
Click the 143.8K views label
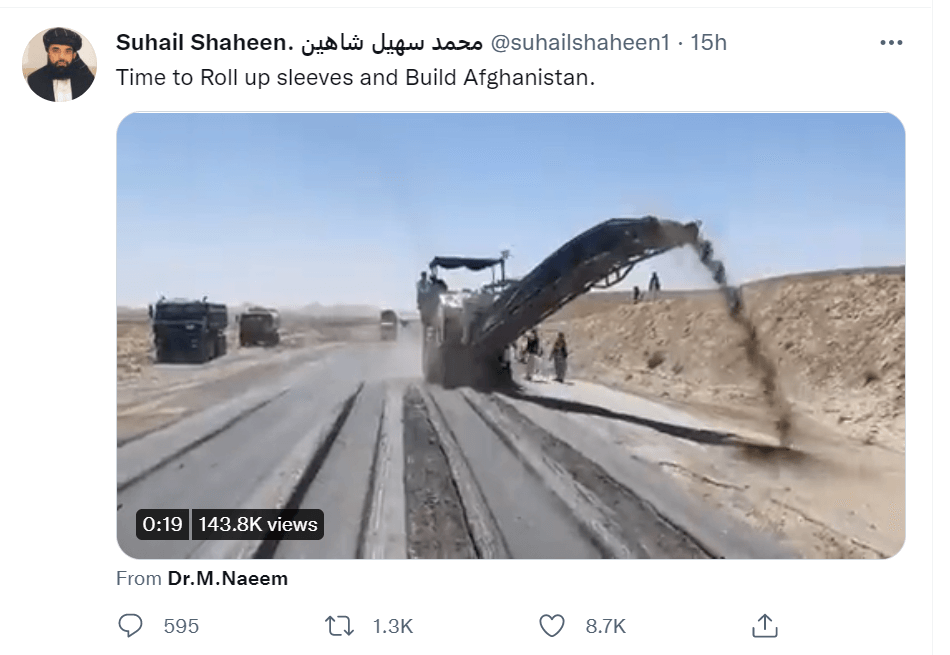coord(257,524)
